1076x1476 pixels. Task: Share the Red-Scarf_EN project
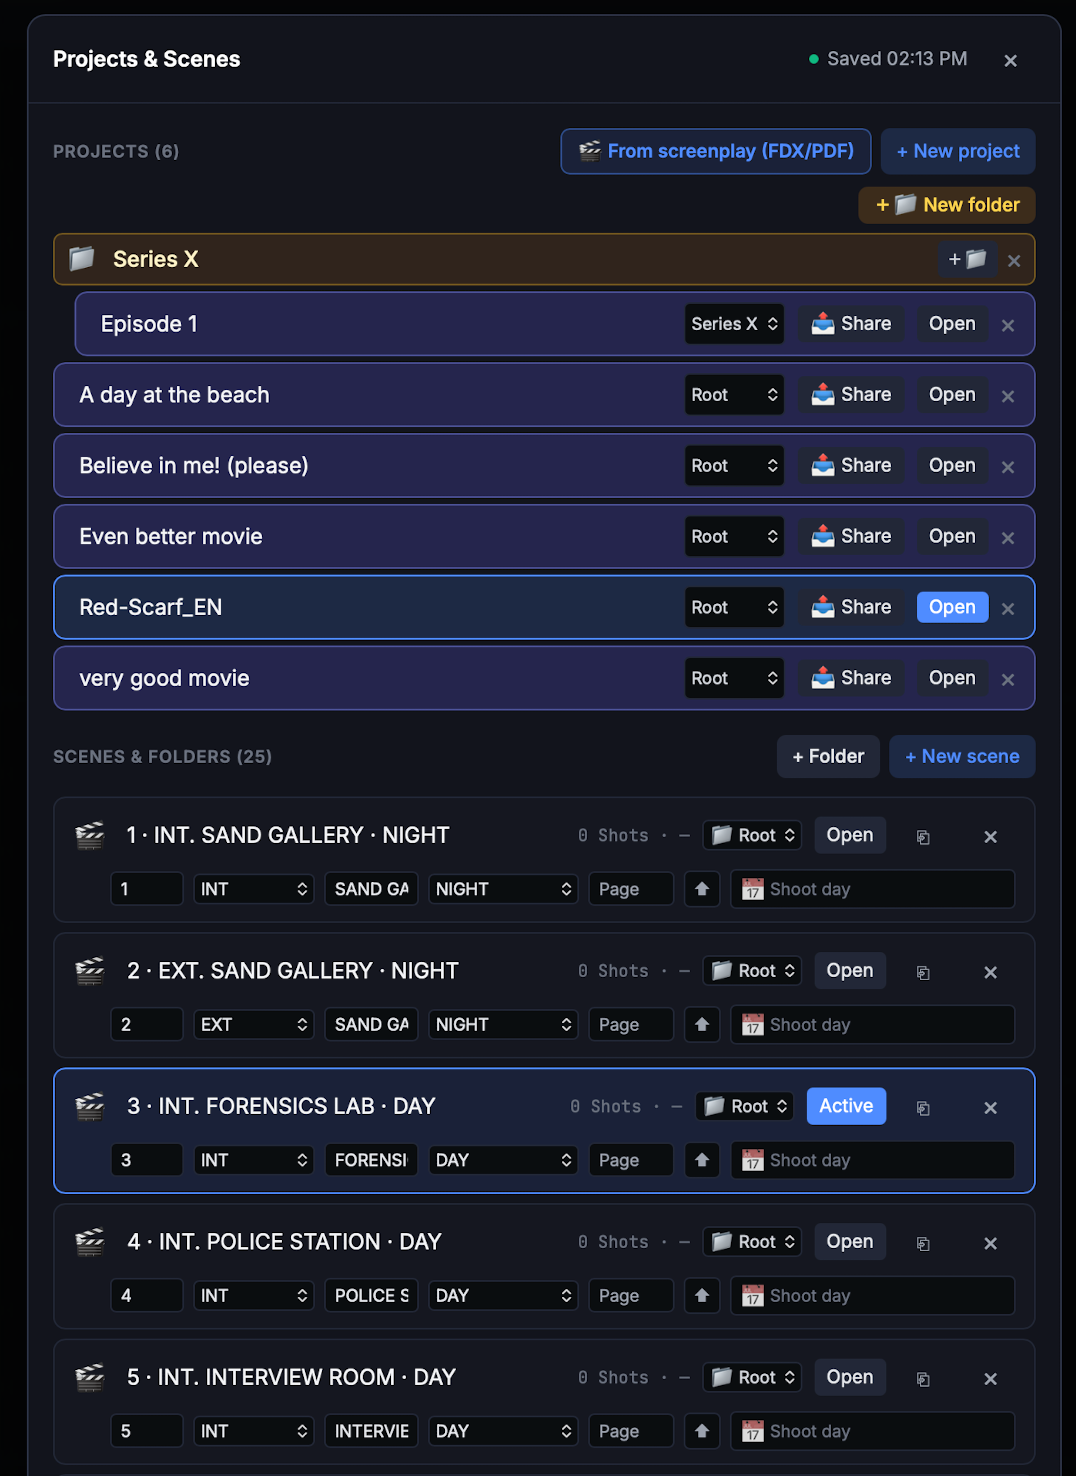click(x=851, y=607)
